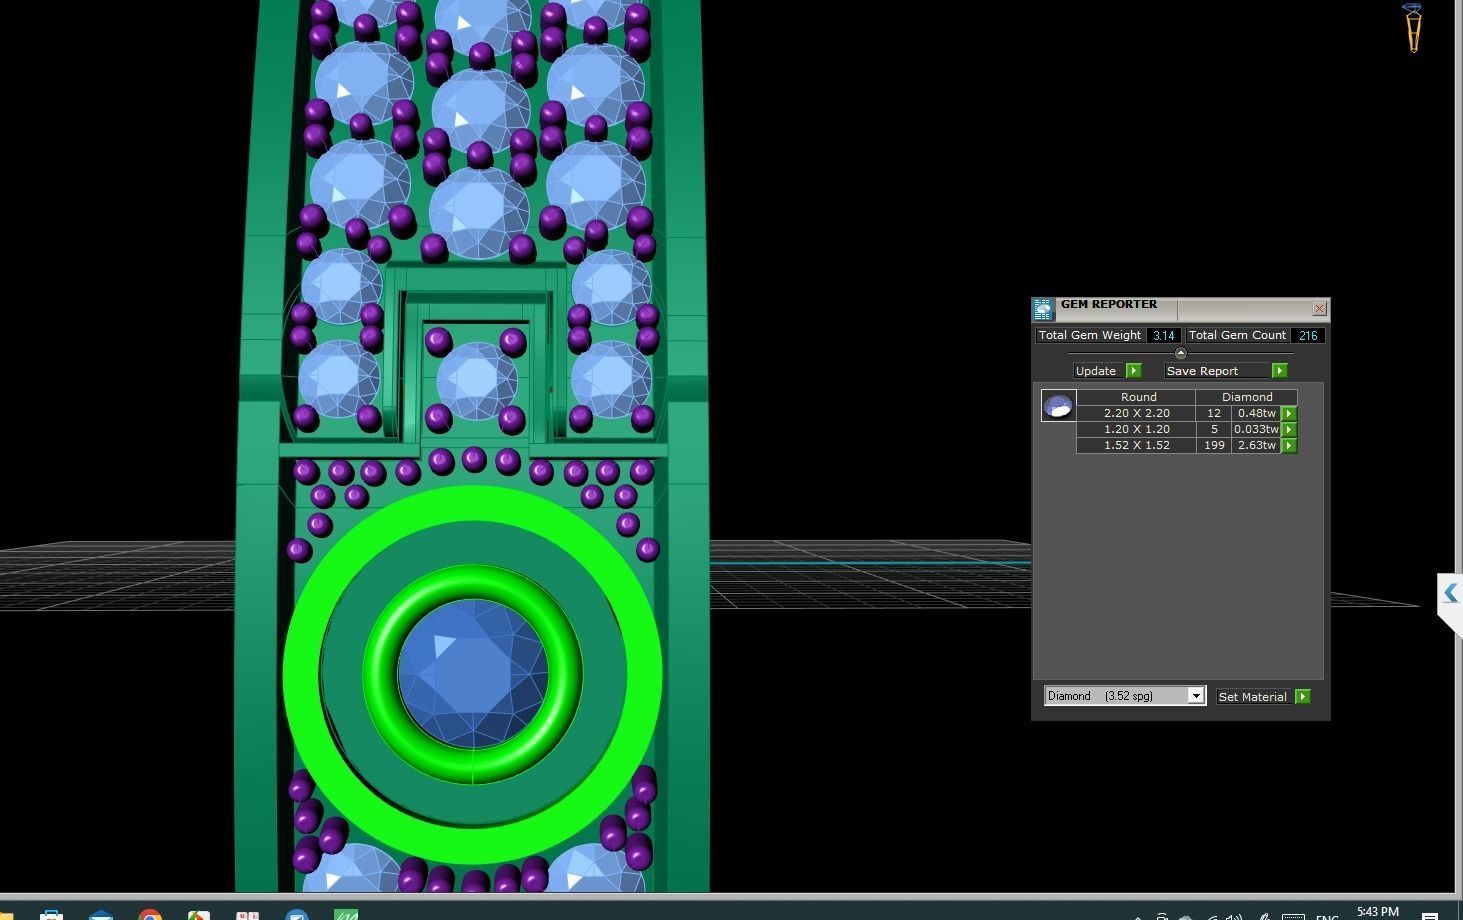This screenshot has height=920, width=1463.
Task: Select the 1.20 X 1.20 size cell
Action: (x=1137, y=429)
